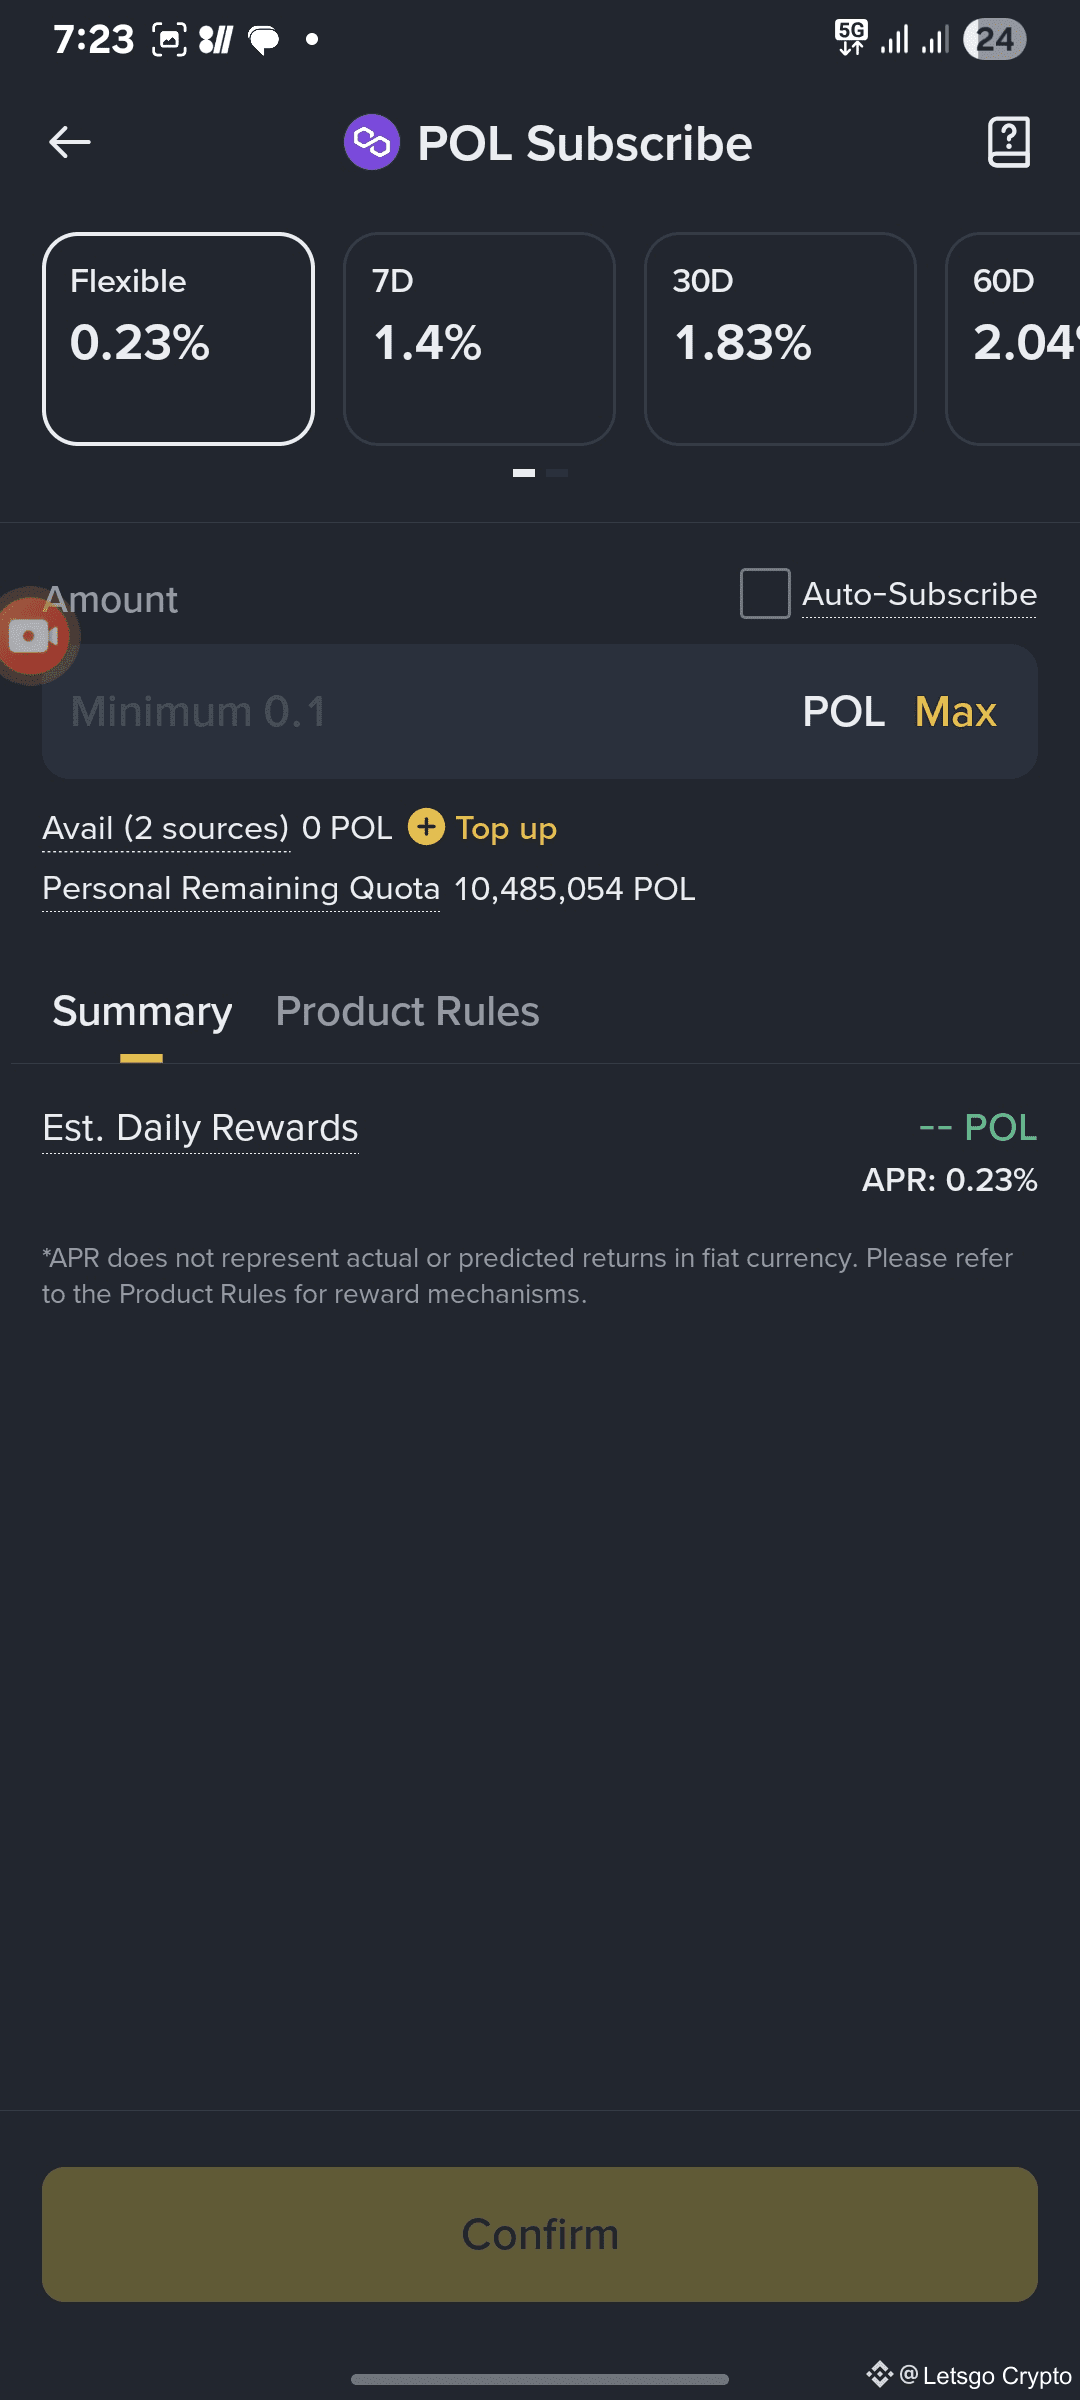
Task: Tap the POL token logo in header
Action: pos(372,142)
